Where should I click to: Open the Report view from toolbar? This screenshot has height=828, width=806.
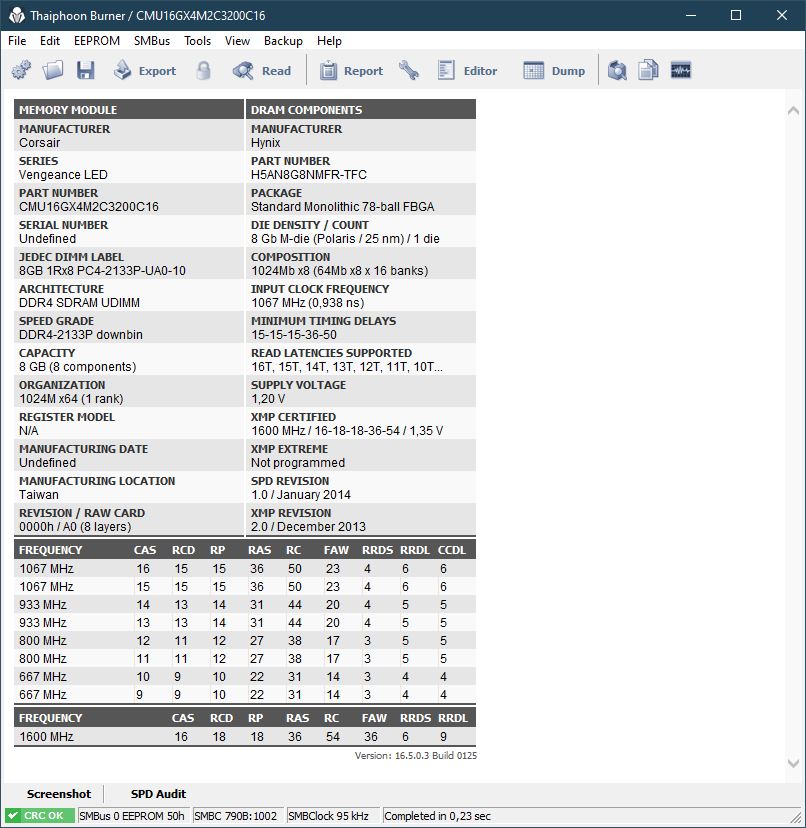(351, 70)
